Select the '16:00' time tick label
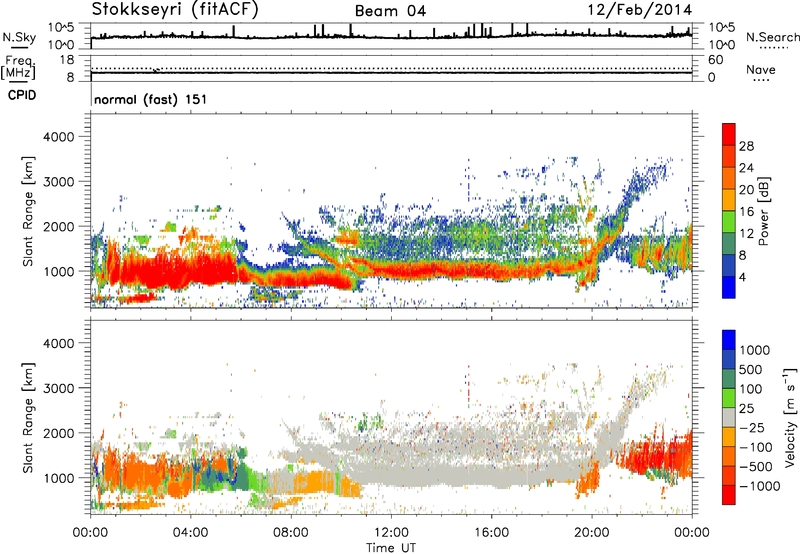The image size is (800, 554). (x=491, y=533)
